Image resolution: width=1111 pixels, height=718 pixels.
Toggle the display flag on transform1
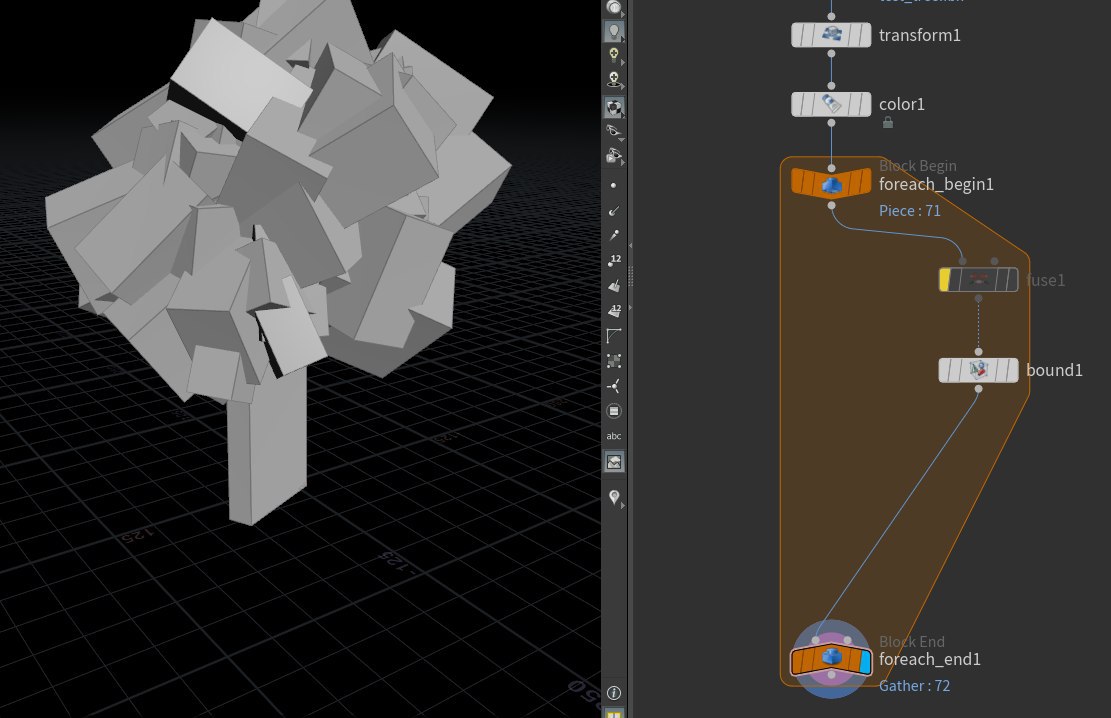point(864,35)
